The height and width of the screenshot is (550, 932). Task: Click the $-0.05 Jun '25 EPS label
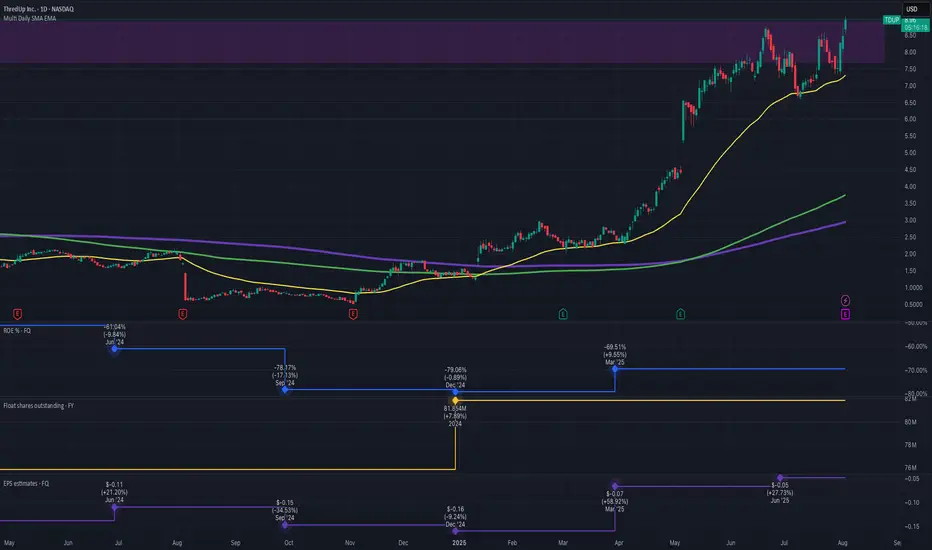pyautogui.click(x=780, y=492)
